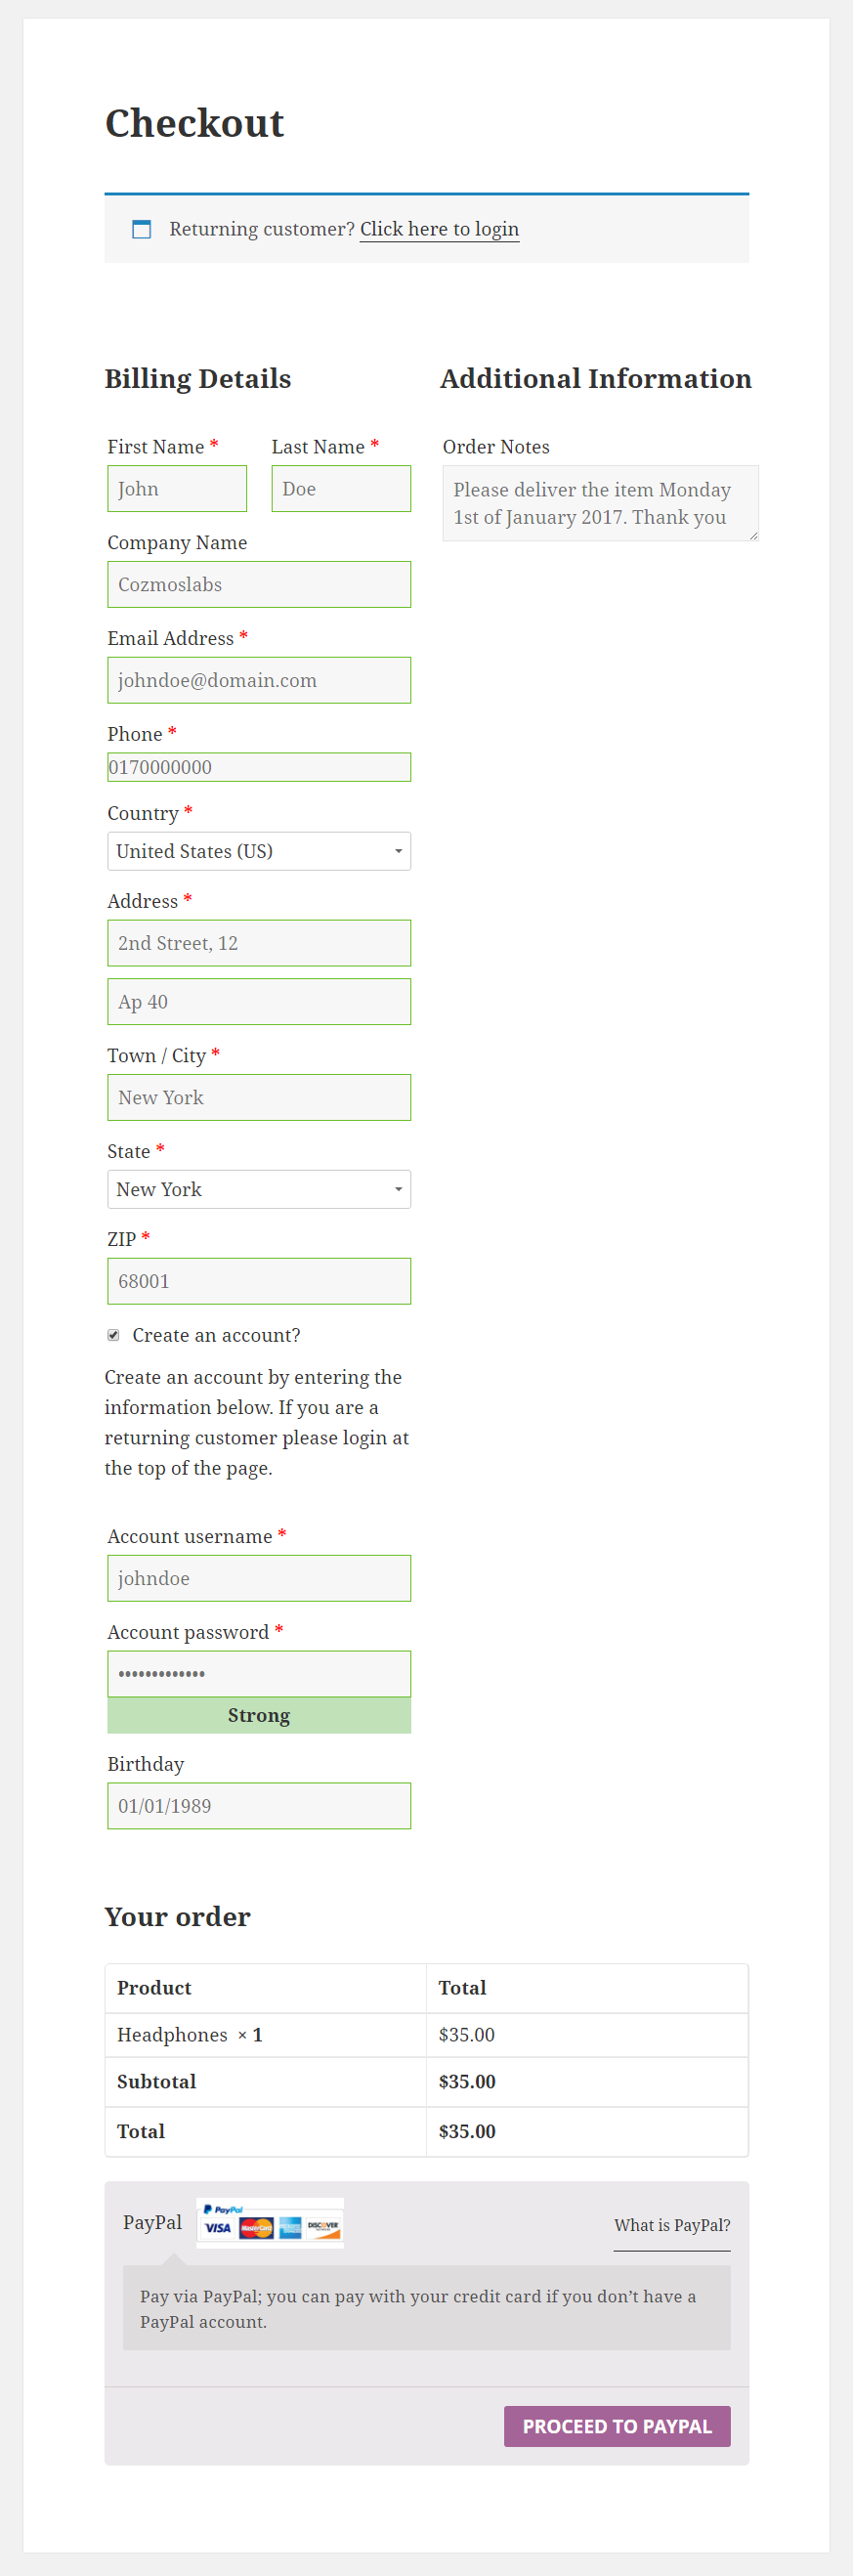
Task: Click the Country dropdown arrow
Action: coord(398,851)
